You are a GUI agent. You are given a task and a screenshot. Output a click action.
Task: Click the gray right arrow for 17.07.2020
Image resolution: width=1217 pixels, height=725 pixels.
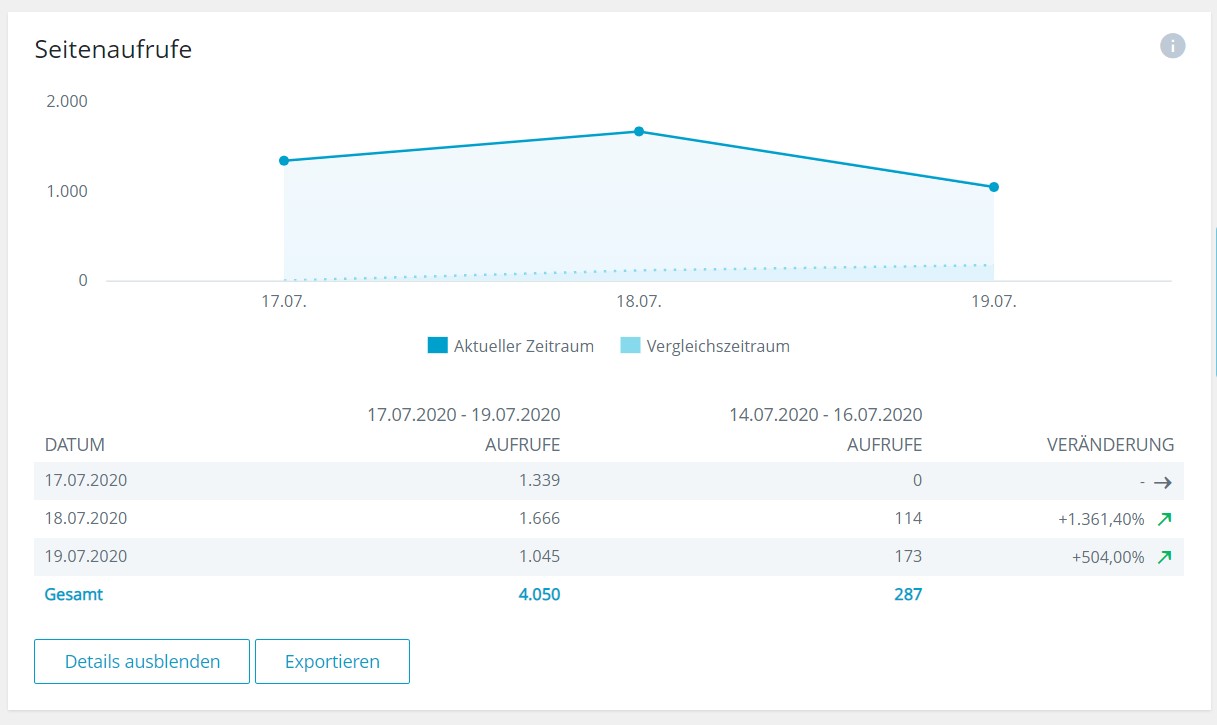coord(1162,482)
